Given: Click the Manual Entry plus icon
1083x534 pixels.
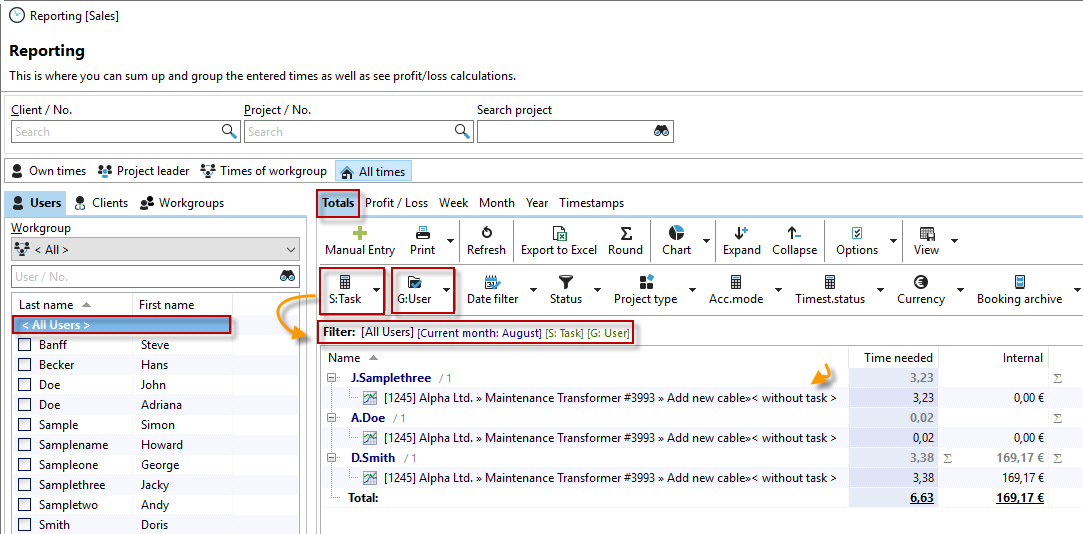Looking at the screenshot, I should tap(360, 233).
